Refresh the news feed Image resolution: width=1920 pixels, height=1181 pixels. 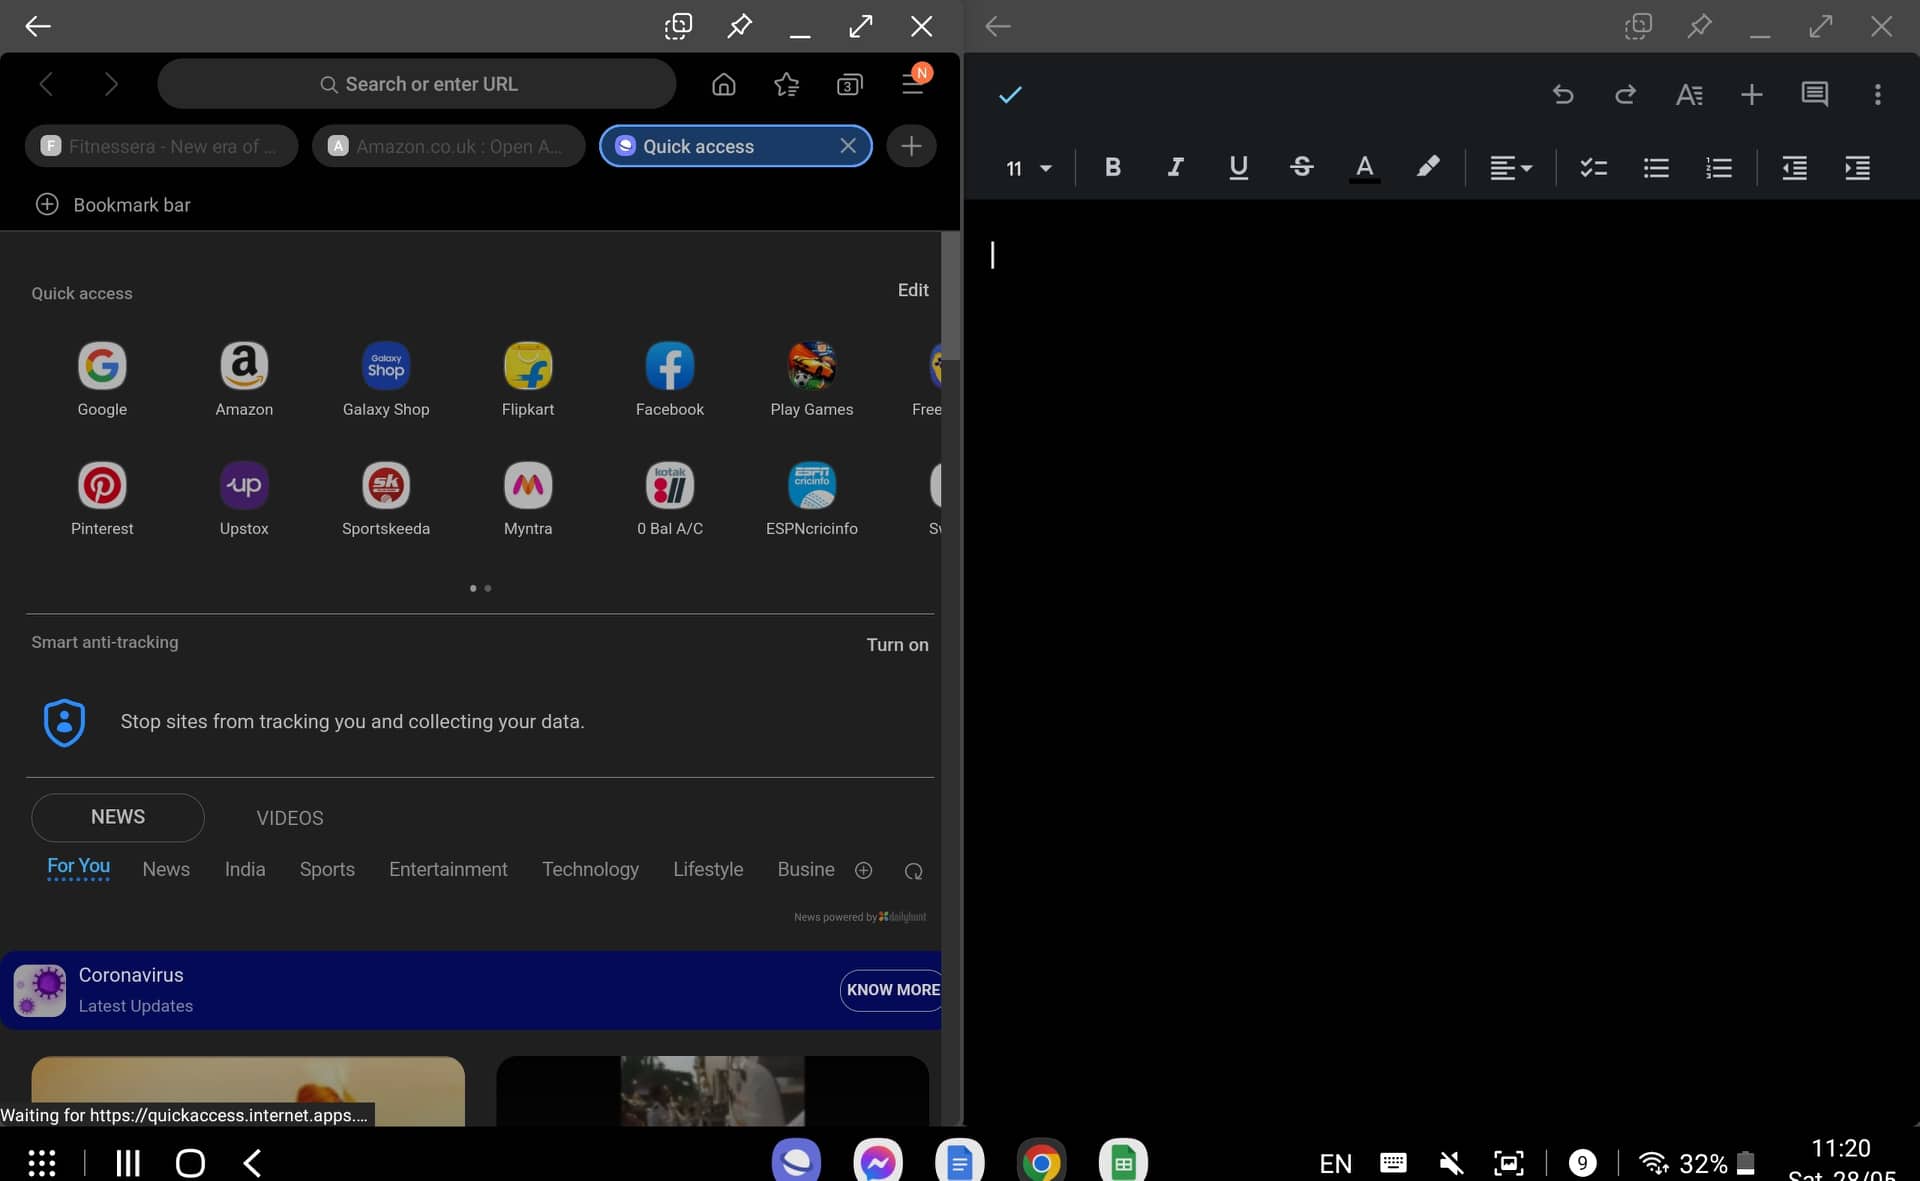click(x=913, y=871)
